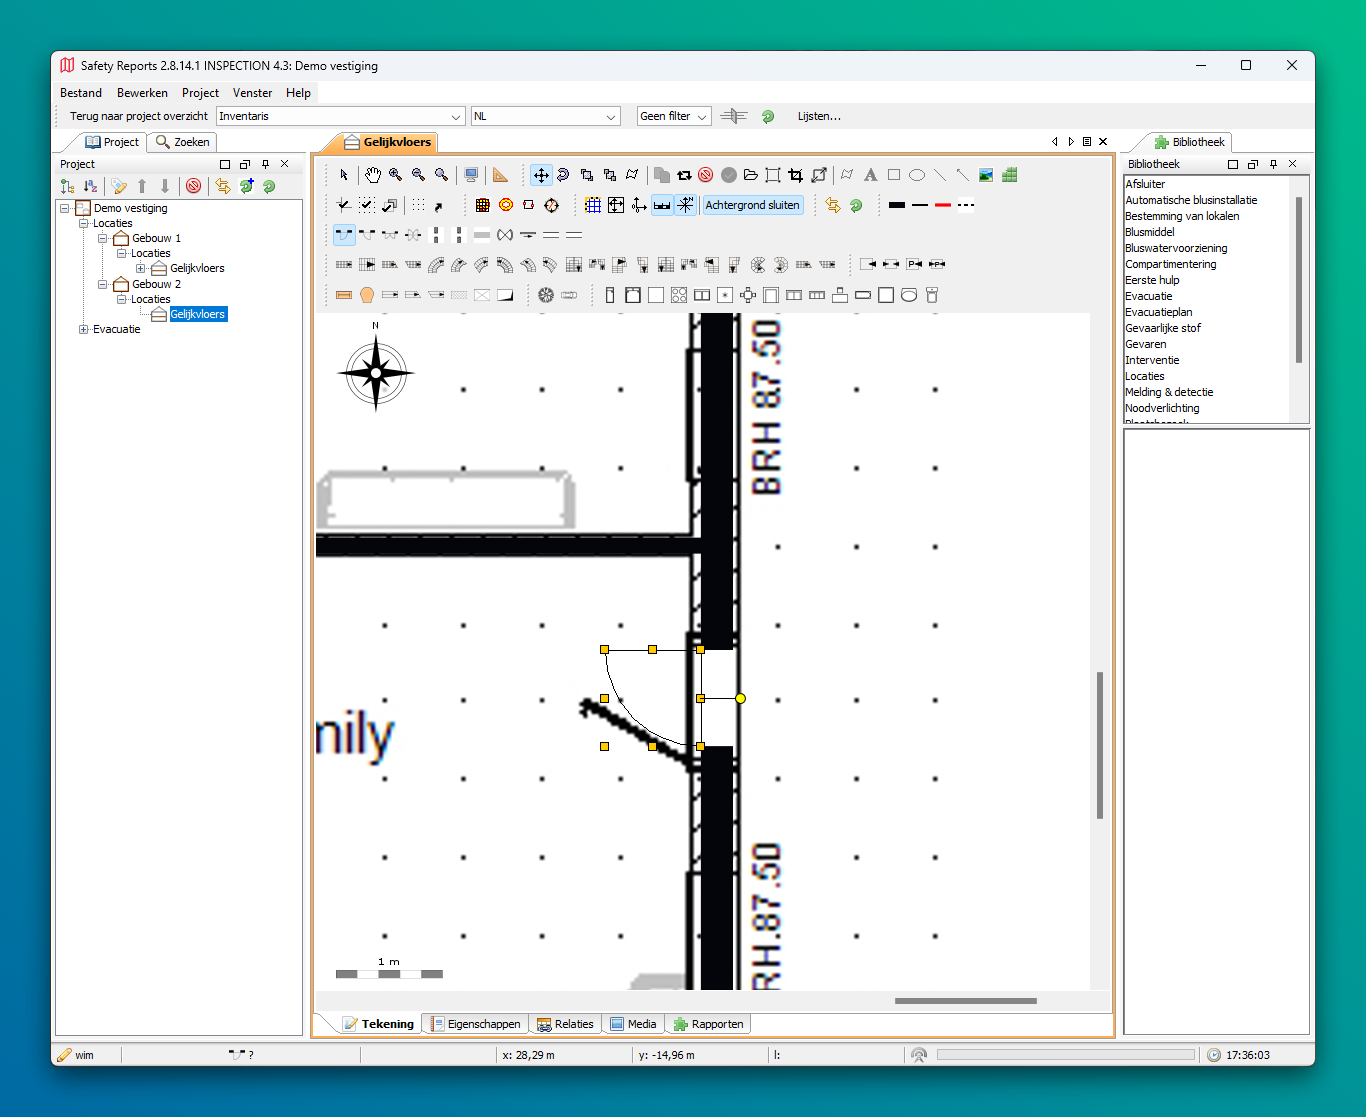Toggle the blue grid display button
This screenshot has width=1366, height=1117.
click(x=593, y=205)
